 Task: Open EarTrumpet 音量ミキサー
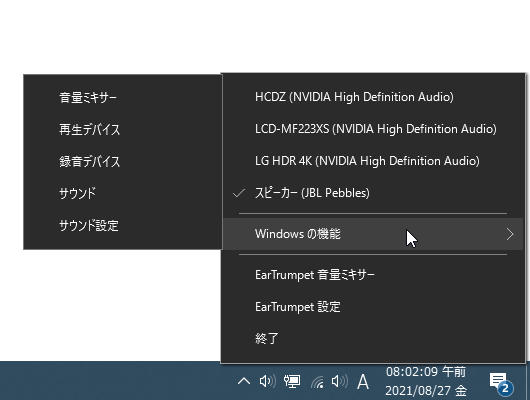373,275
